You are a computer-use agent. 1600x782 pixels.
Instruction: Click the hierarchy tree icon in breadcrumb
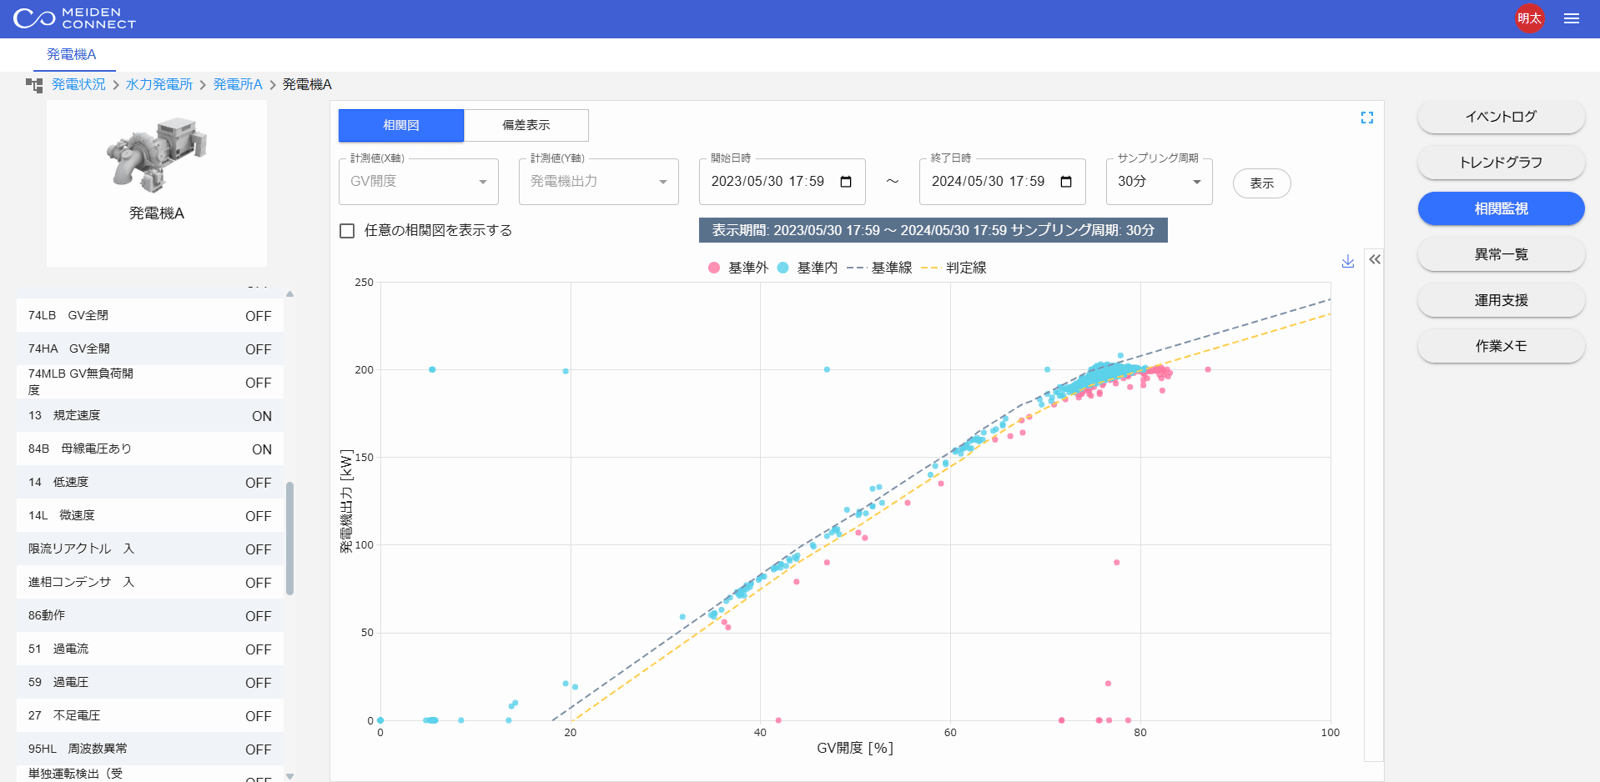coord(35,85)
